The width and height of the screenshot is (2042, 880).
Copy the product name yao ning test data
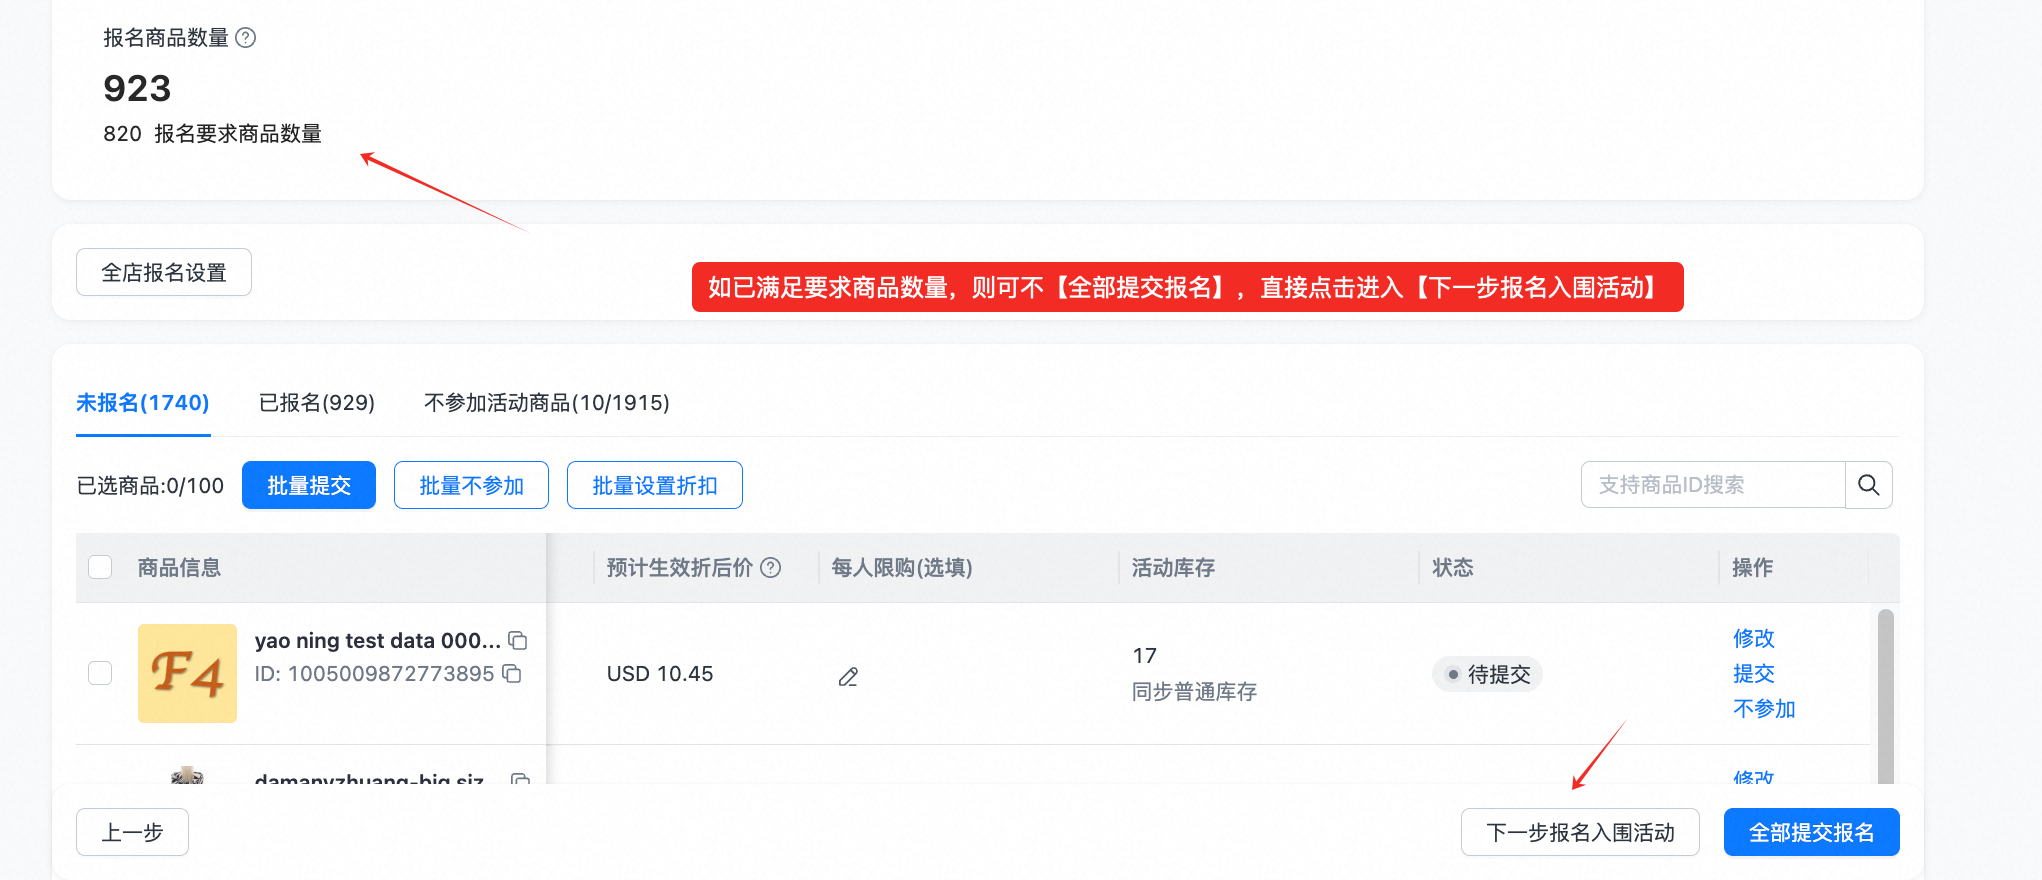pos(519,640)
